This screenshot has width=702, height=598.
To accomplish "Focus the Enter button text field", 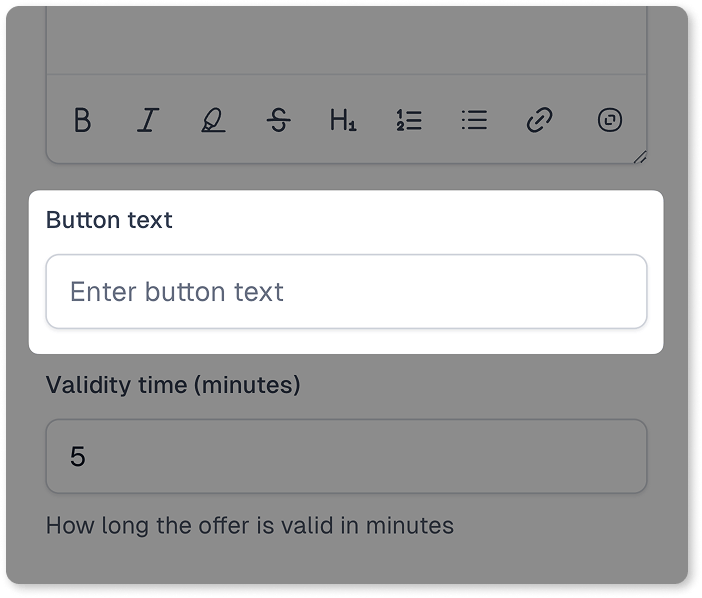I will (347, 291).
